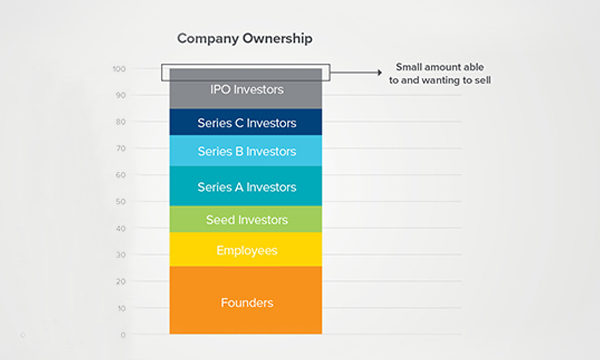Click the light blue Series B Investors block
600x360 pixels.
(x=246, y=151)
